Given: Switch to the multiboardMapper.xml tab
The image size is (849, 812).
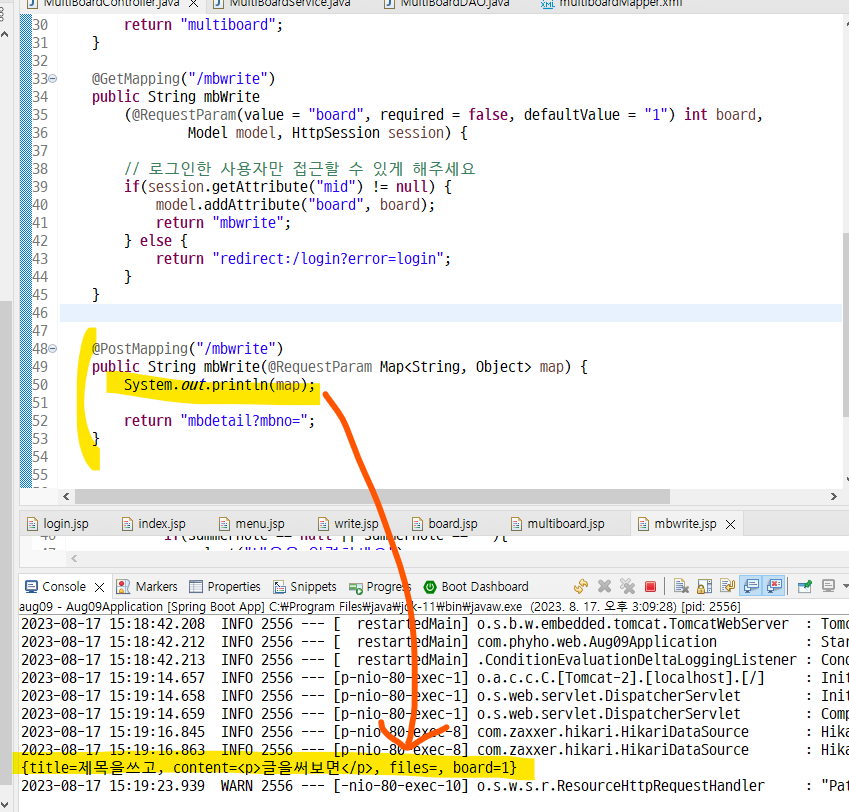Looking at the screenshot, I should [x=612, y=3].
